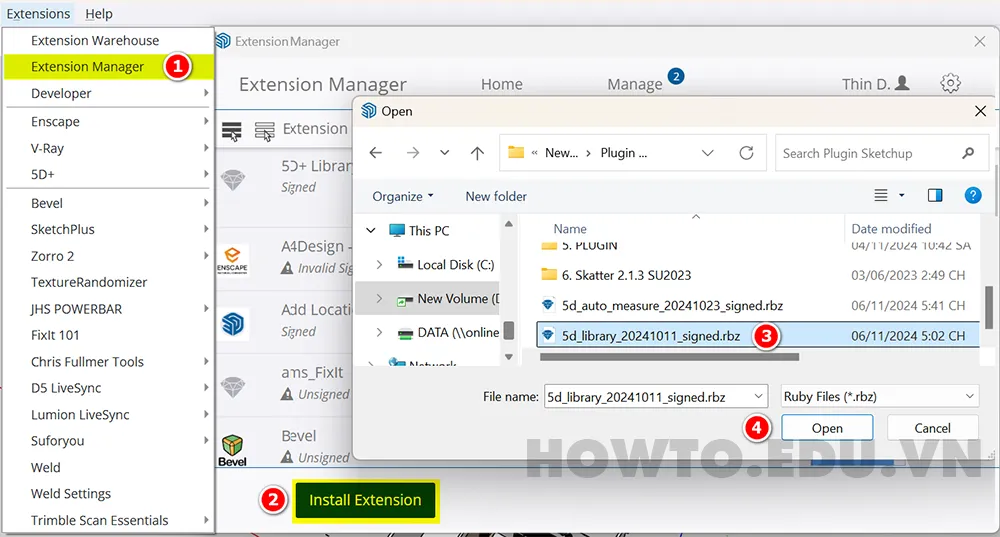
Task: Click the user account icon beside Thin D.
Action: (903, 84)
